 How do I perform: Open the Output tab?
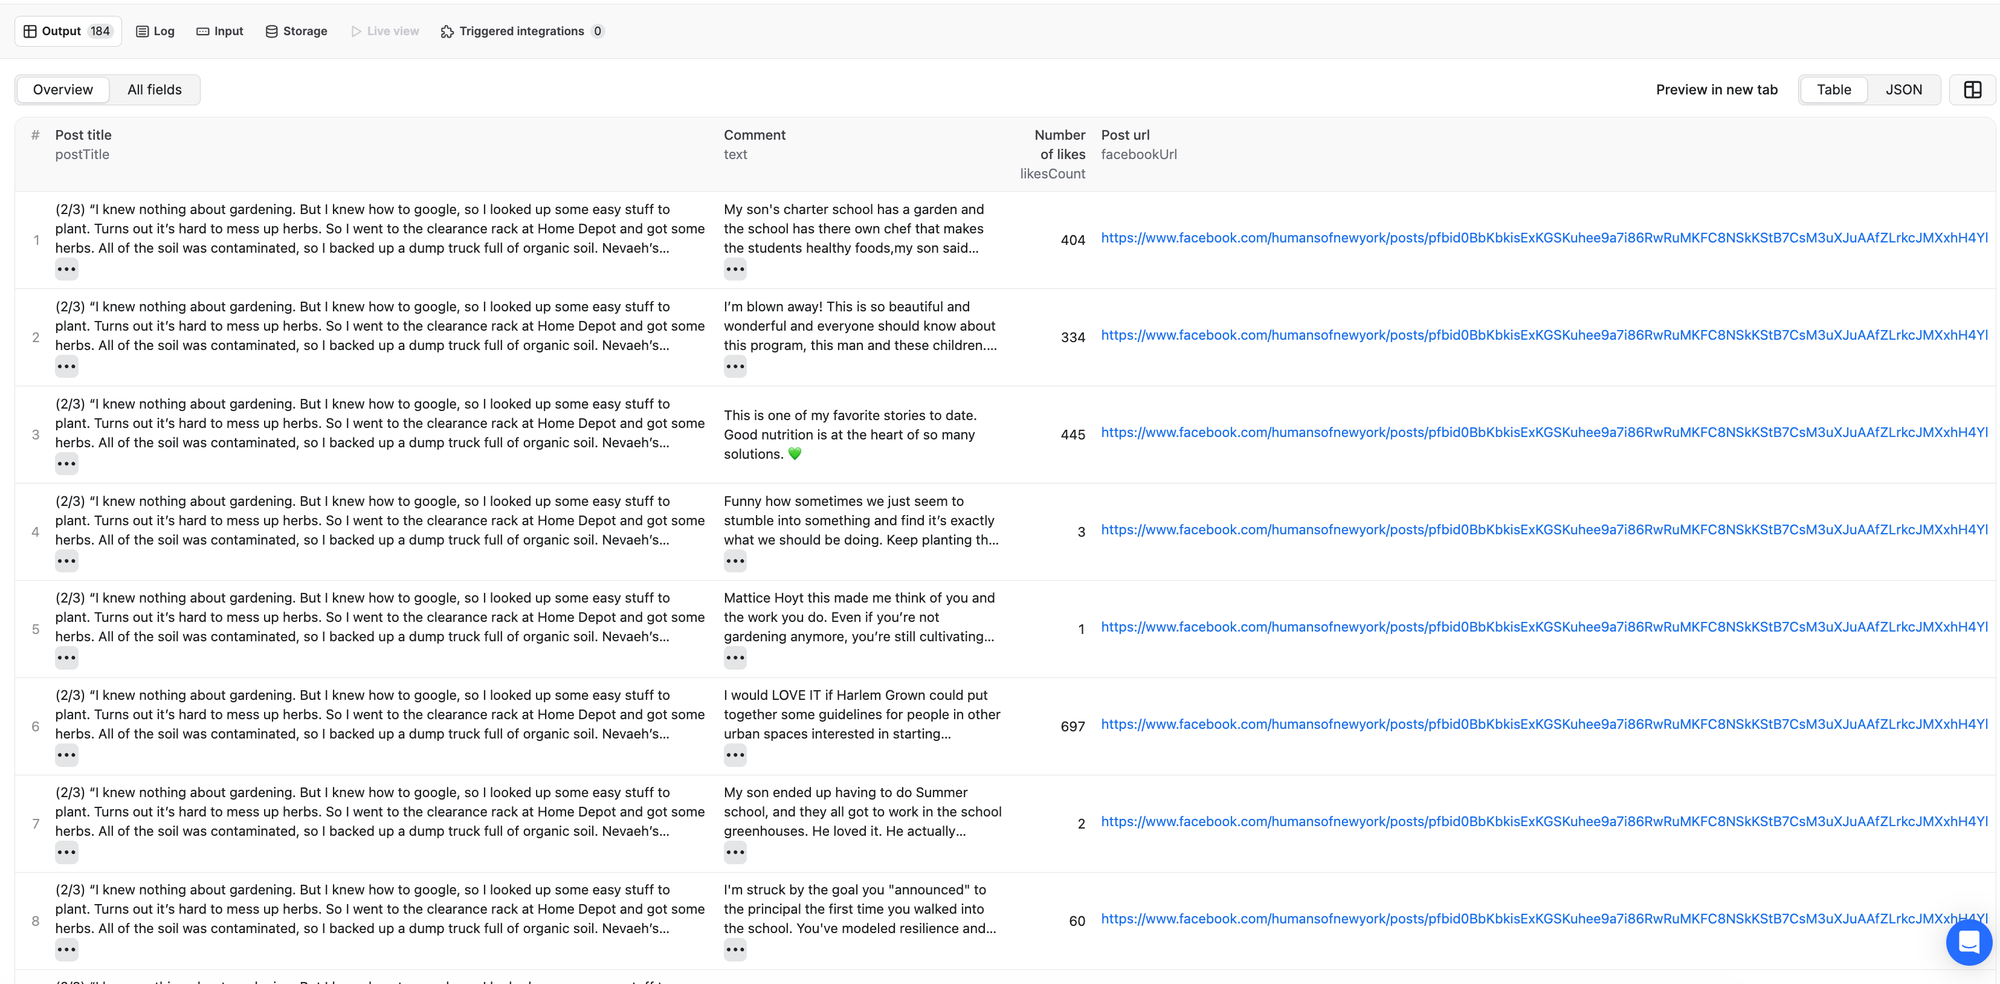(x=68, y=31)
